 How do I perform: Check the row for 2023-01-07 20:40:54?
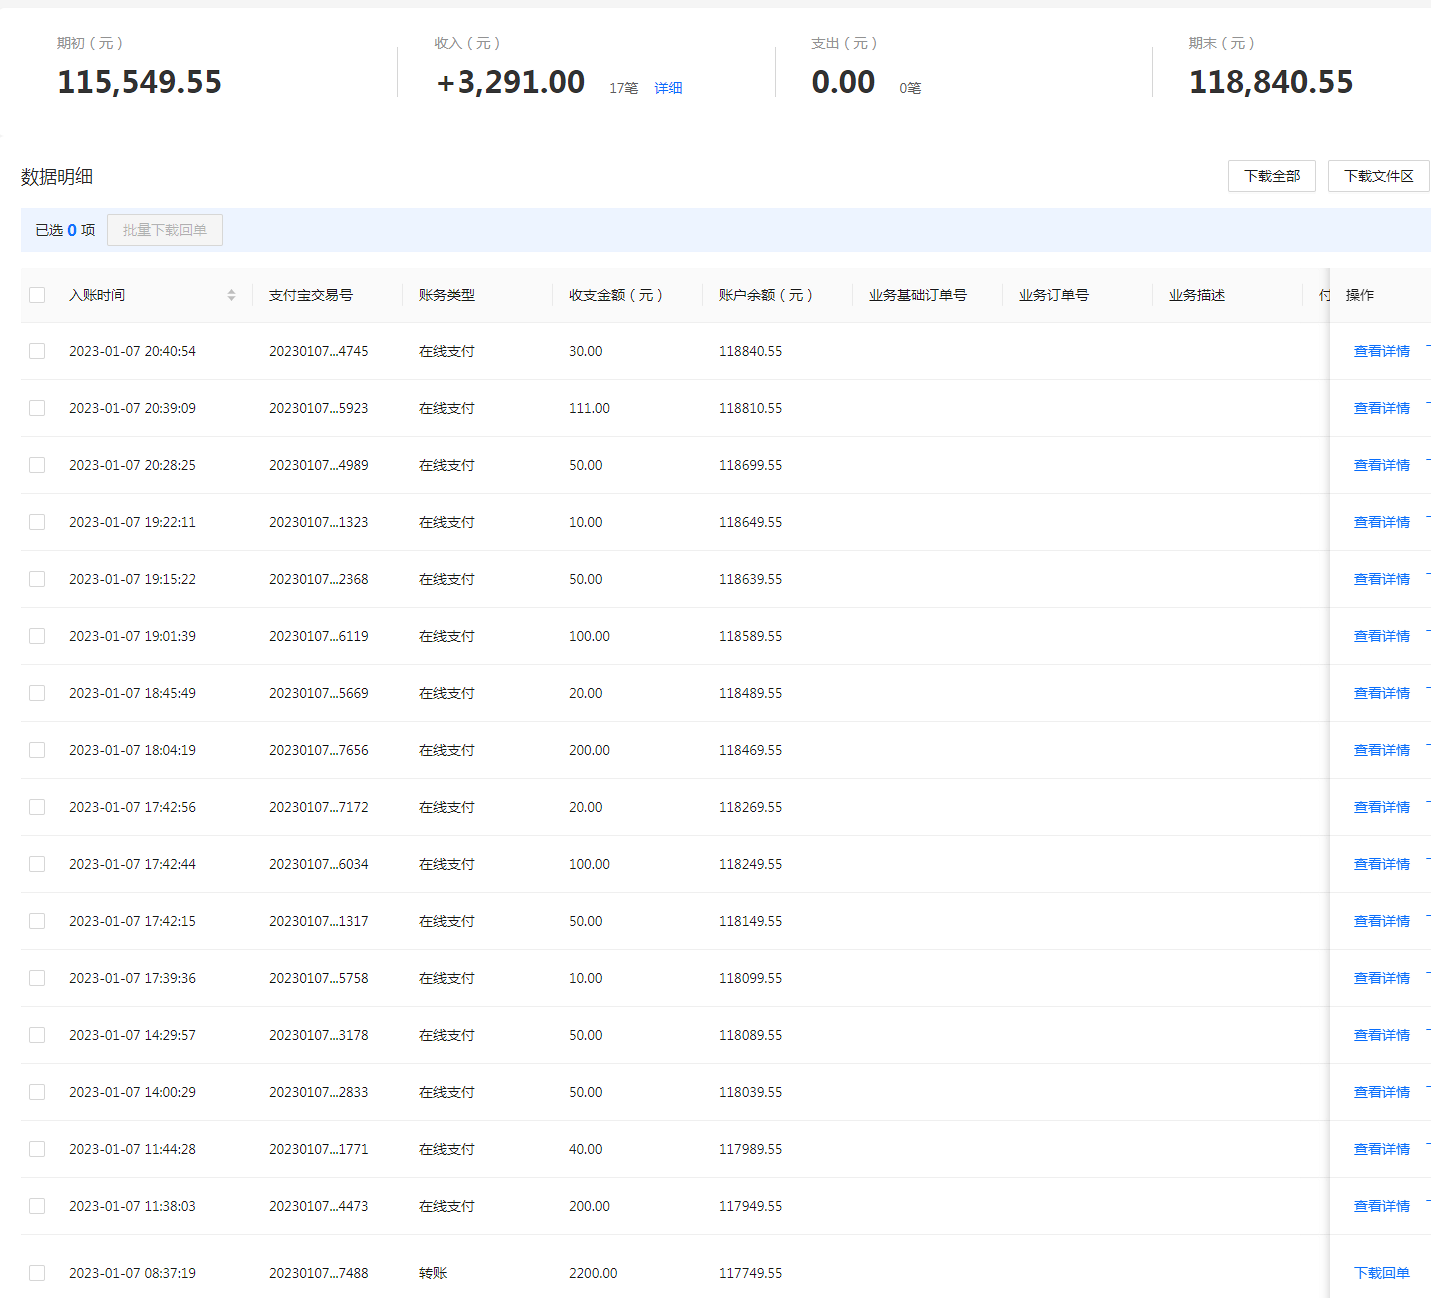click(x=37, y=351)
